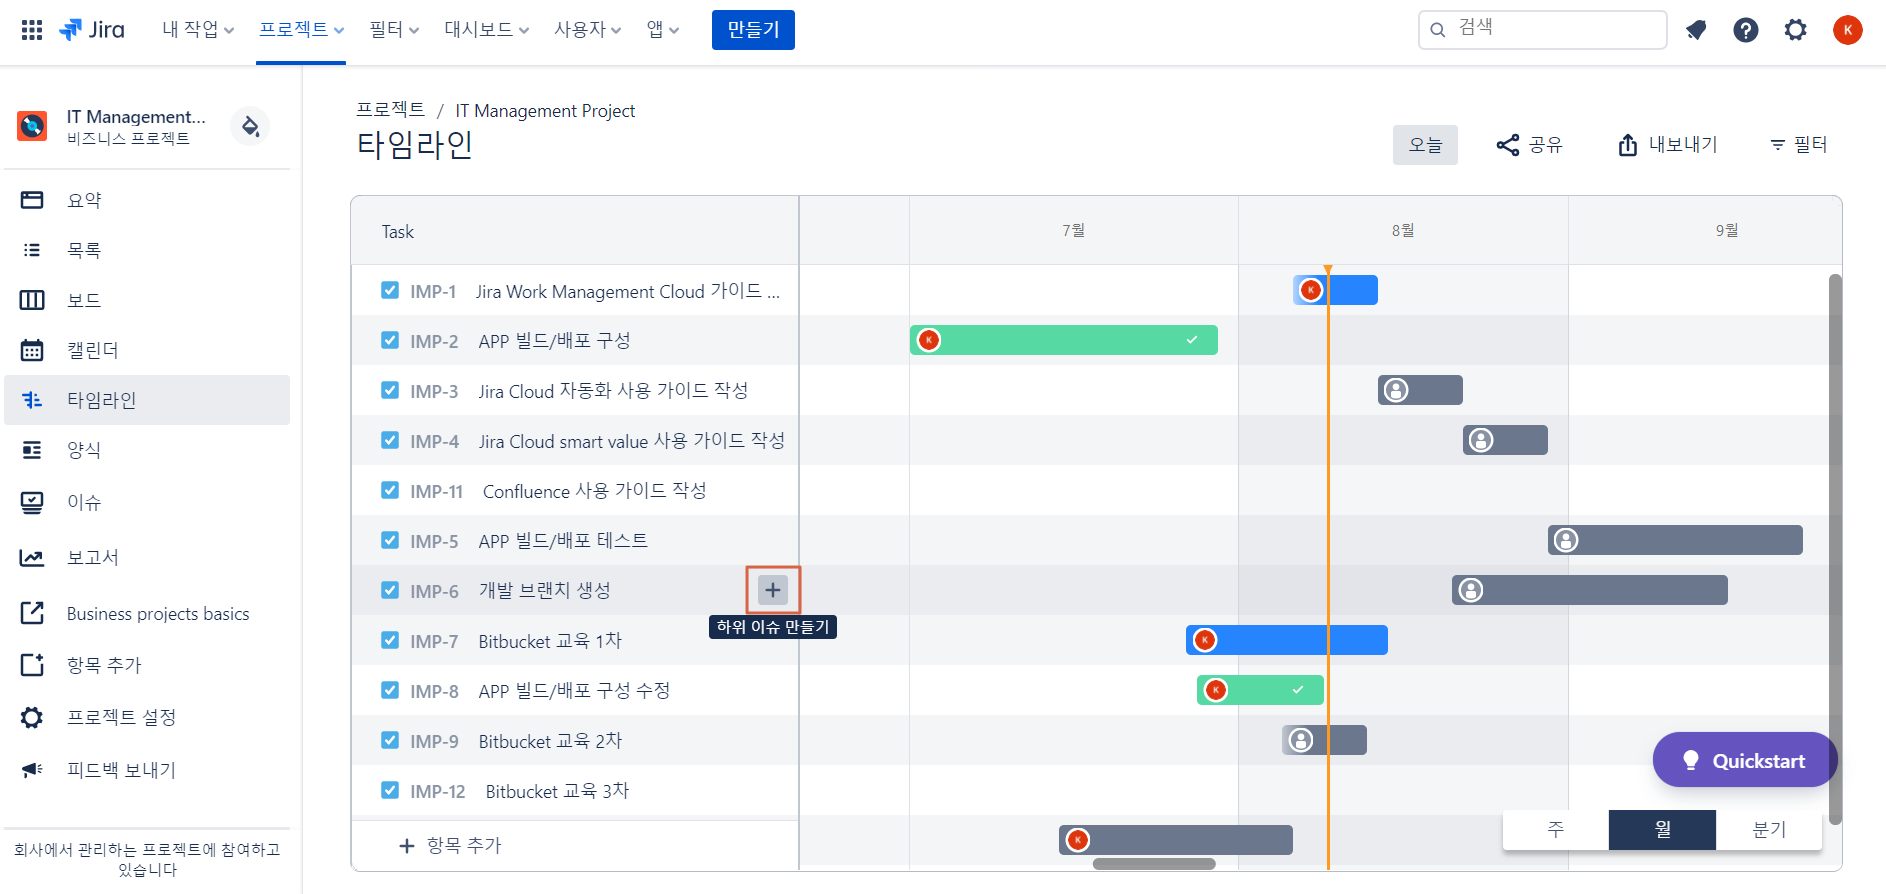Screen dimensions: 1886x894
Task: Expand the 필터 dropdown in top navigation
Action: coord(394,30)
